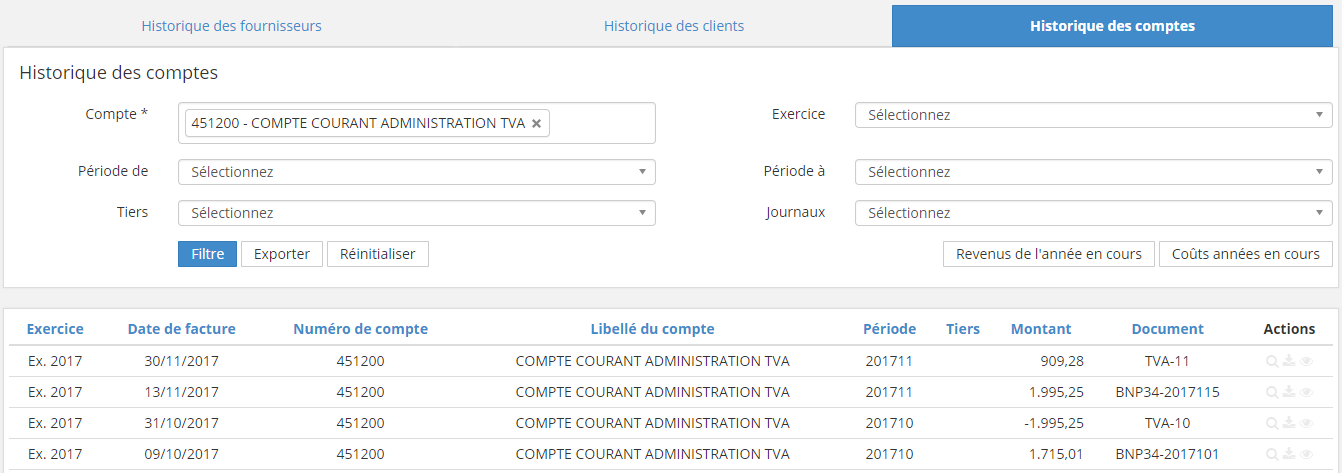Toggle the eye icon for TVA-10

click(x=1306, y=424)
